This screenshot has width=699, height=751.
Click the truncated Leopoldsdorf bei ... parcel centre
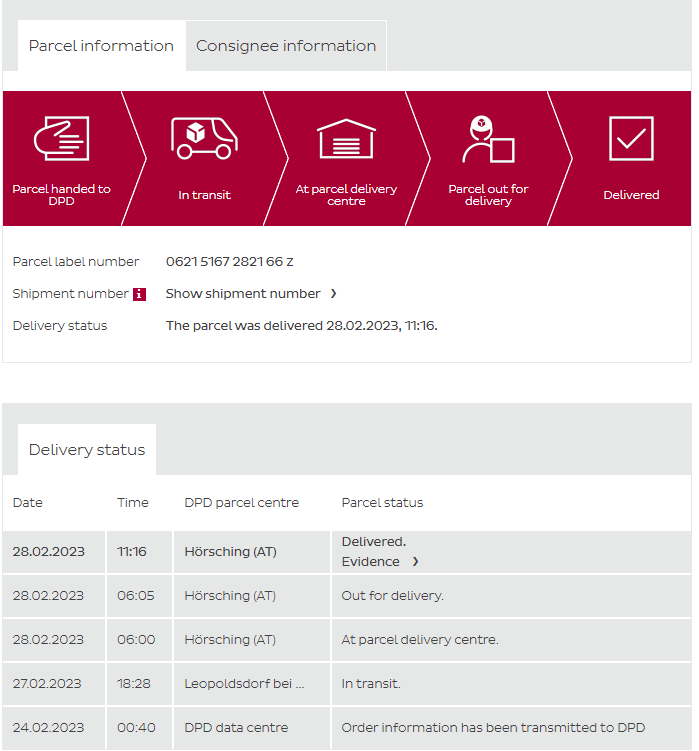(x=244, y=684)
